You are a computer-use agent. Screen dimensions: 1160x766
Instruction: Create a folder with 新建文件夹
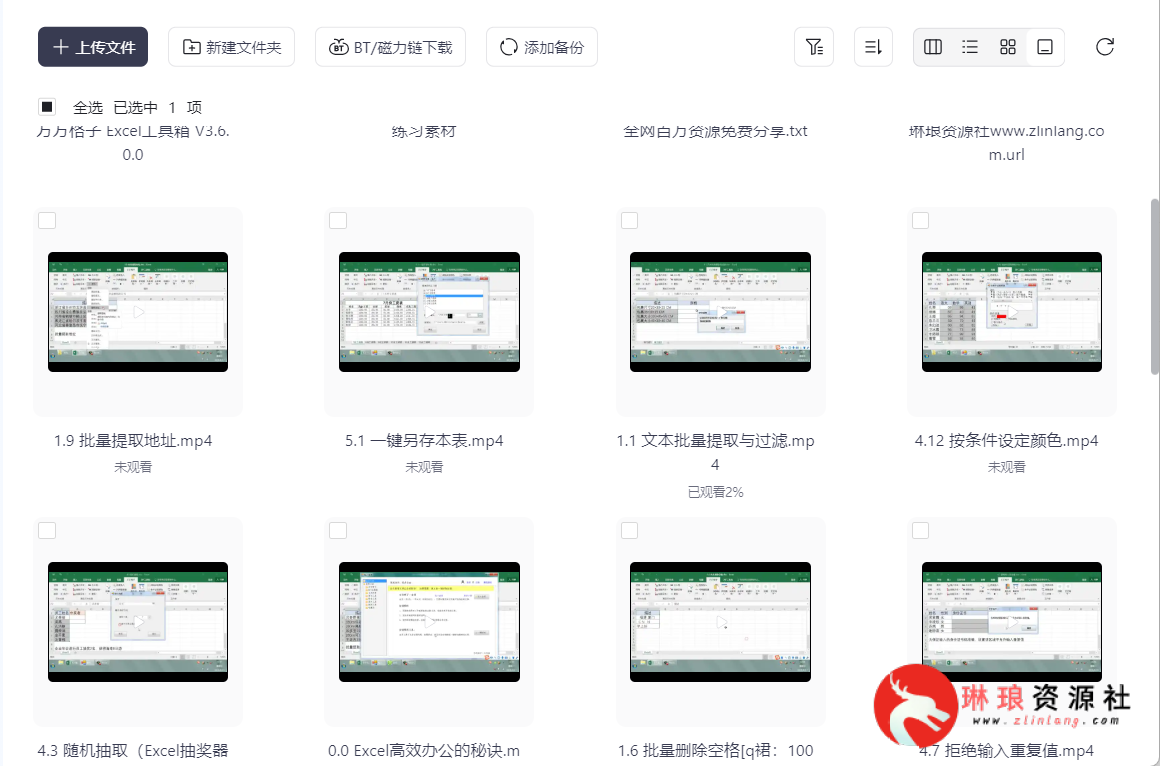click(x=232, y=47)
